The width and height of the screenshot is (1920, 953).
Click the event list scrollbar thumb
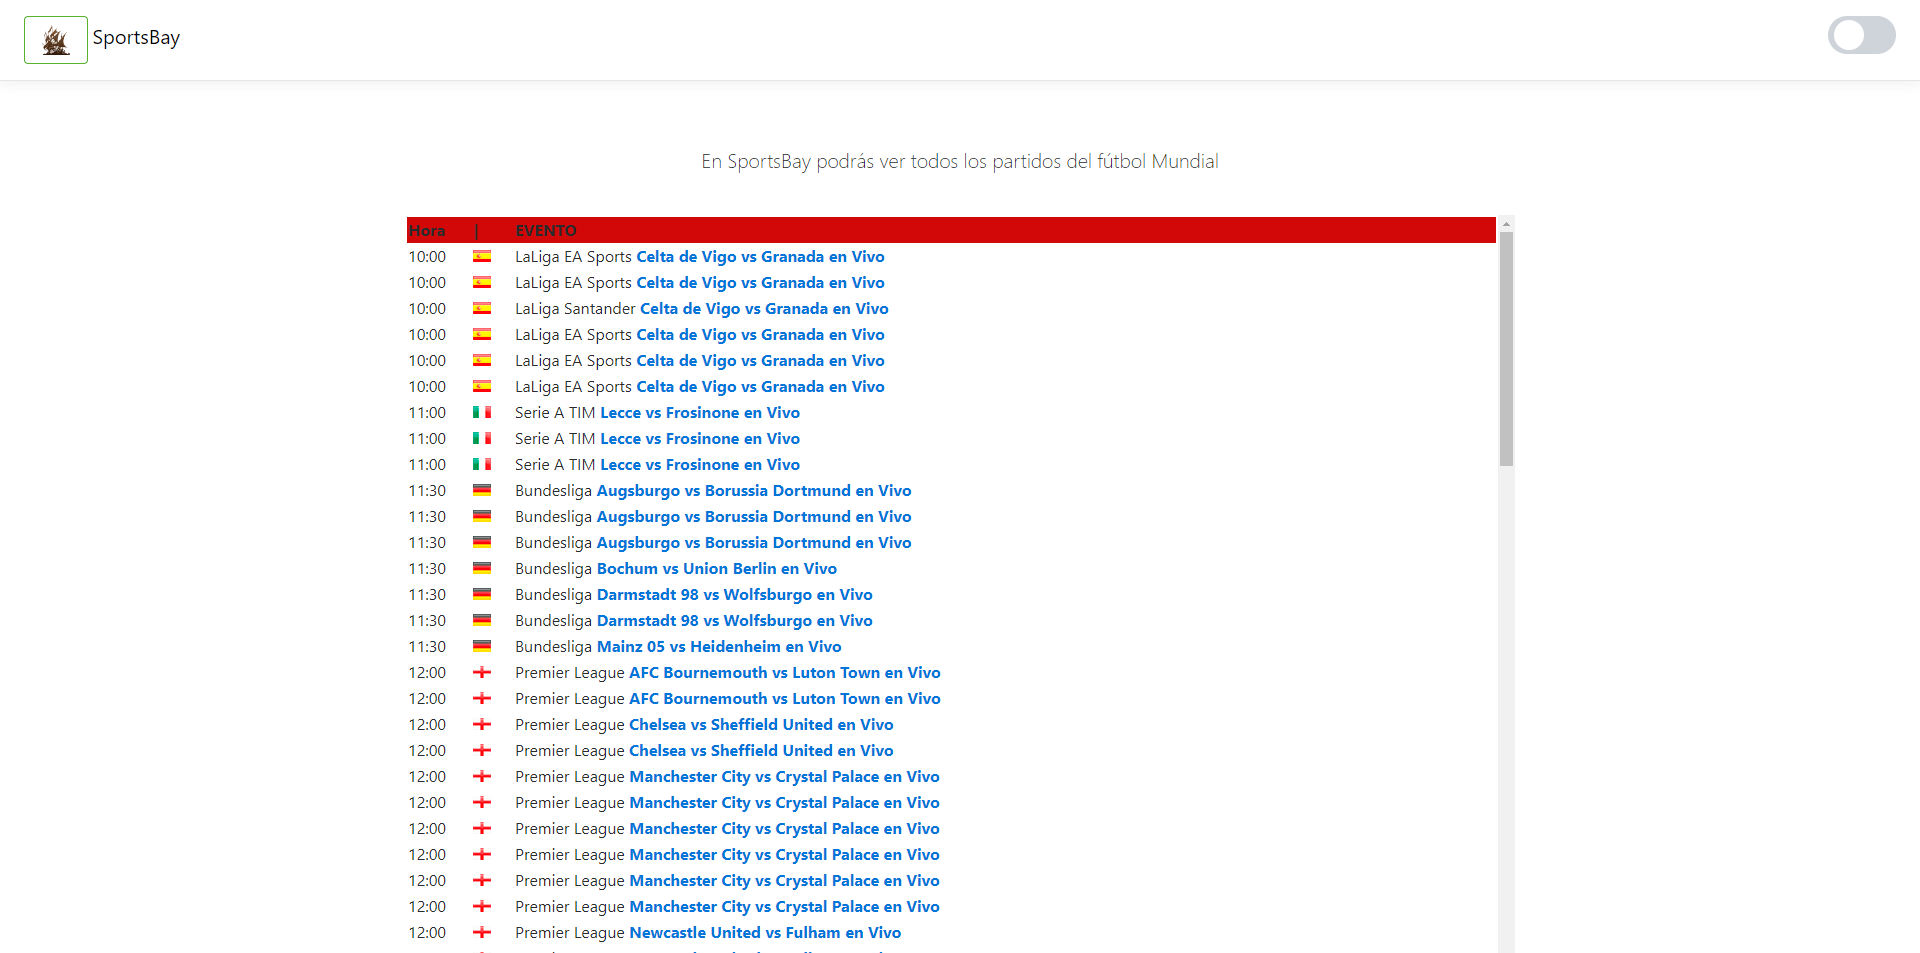click(x=1506, y=348)
